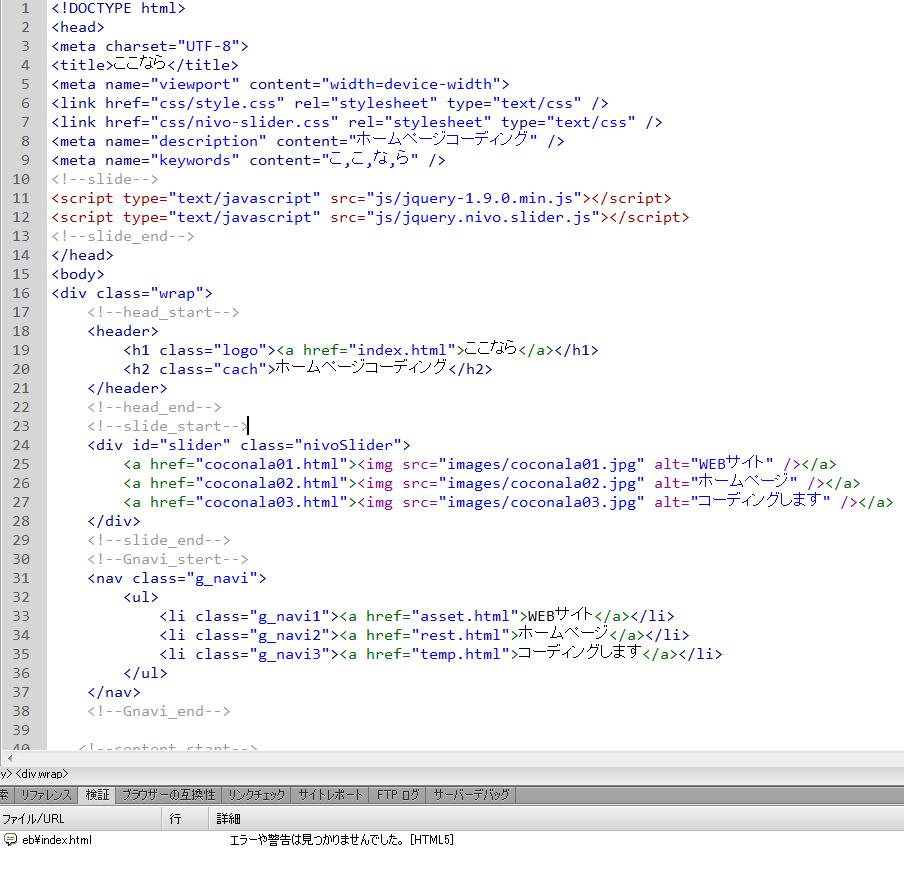The image size is (904, 881).
Task: Click the message エラーや警告は見つかりませんでした。[HTML5]
Action: point(342,839)
